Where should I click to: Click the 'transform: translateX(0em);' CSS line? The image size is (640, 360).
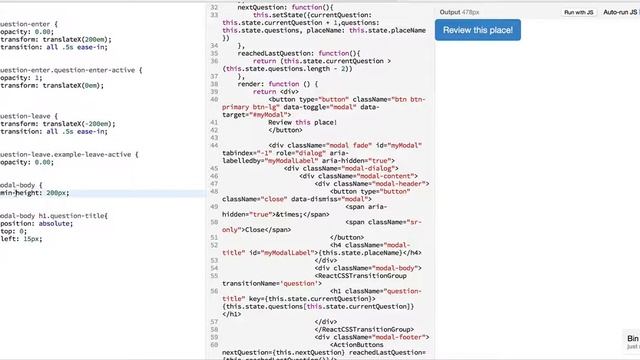[x=52, y=86]
